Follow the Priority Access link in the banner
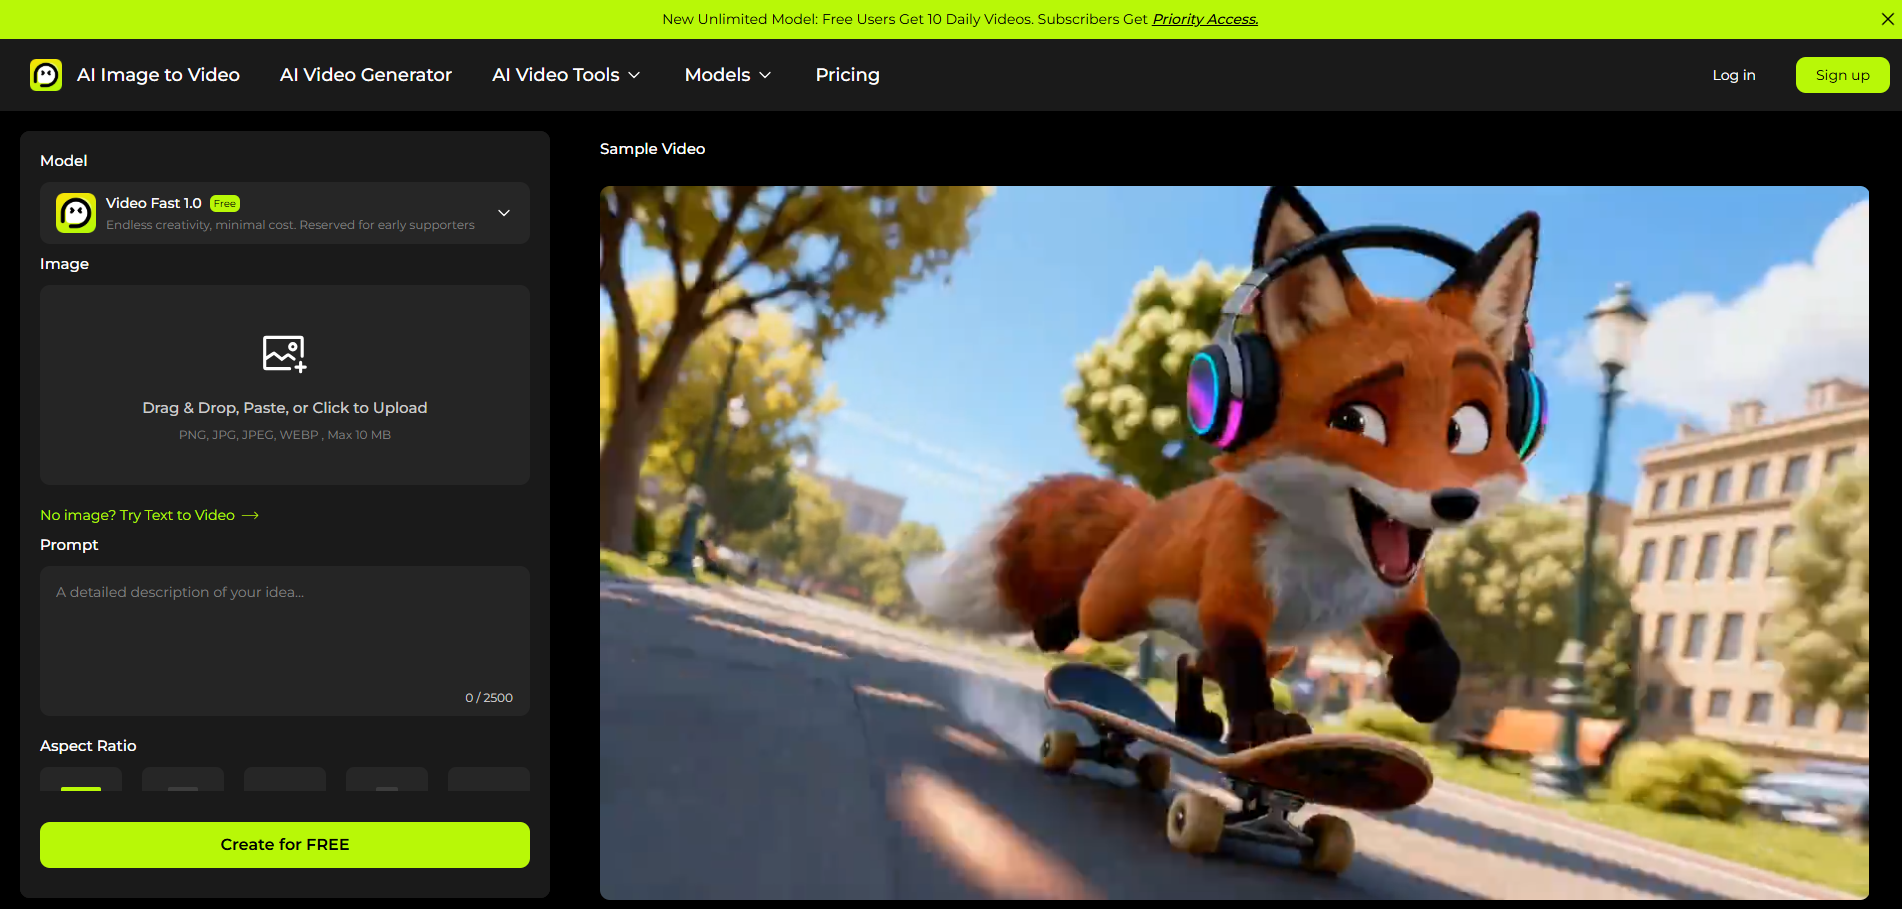This screenshot has height=909, width=1902. tap(1205, 18)
